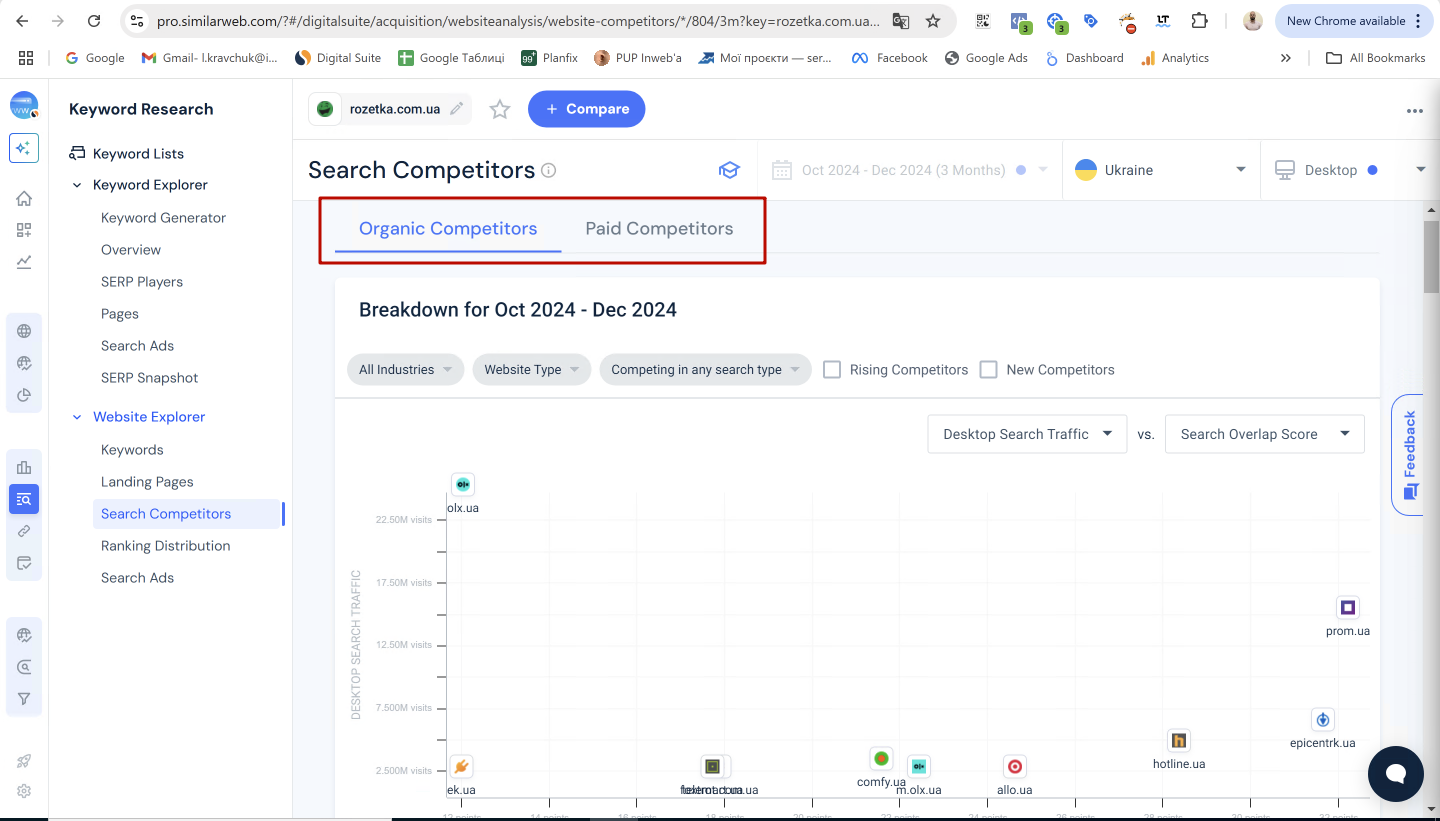Enable the New Competitors checkbox

tap(989, 369)
